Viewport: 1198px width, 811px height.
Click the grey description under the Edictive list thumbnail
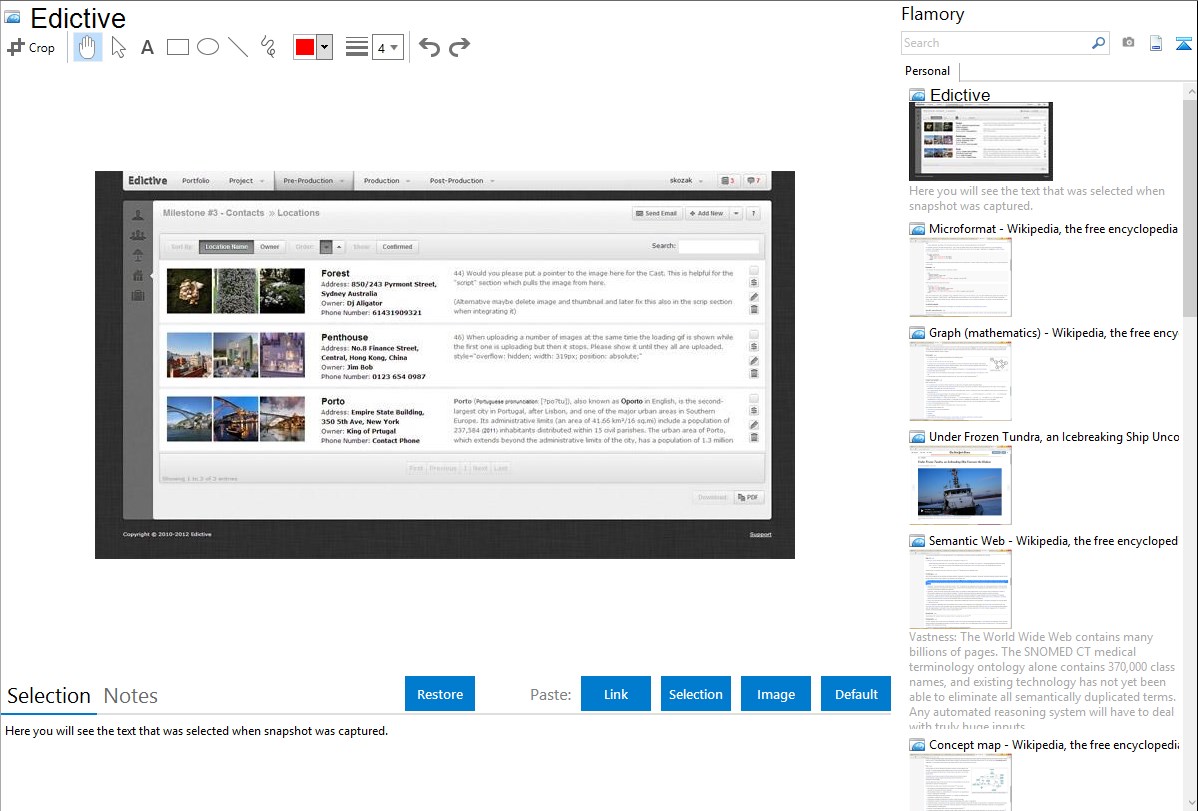(1037, 198)
